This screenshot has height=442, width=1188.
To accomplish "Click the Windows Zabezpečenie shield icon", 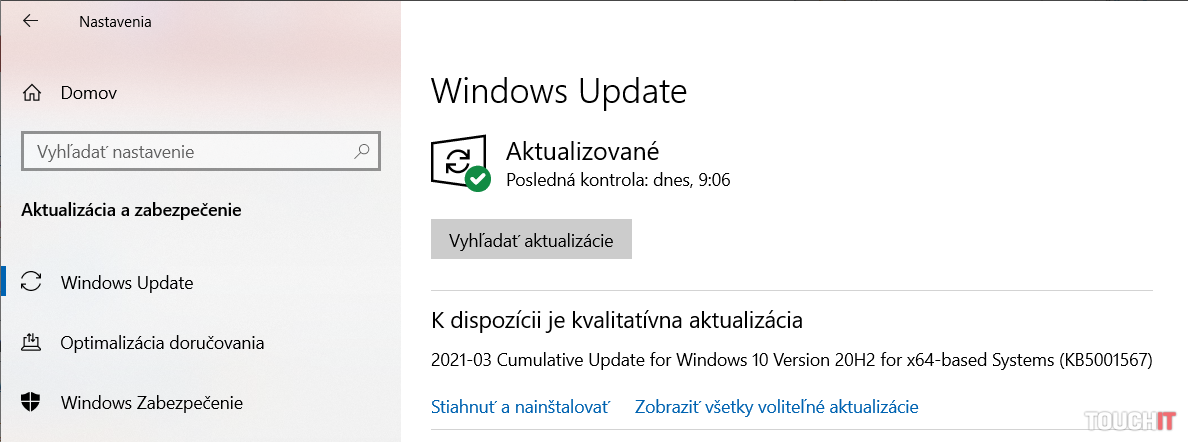I will 31,403.
